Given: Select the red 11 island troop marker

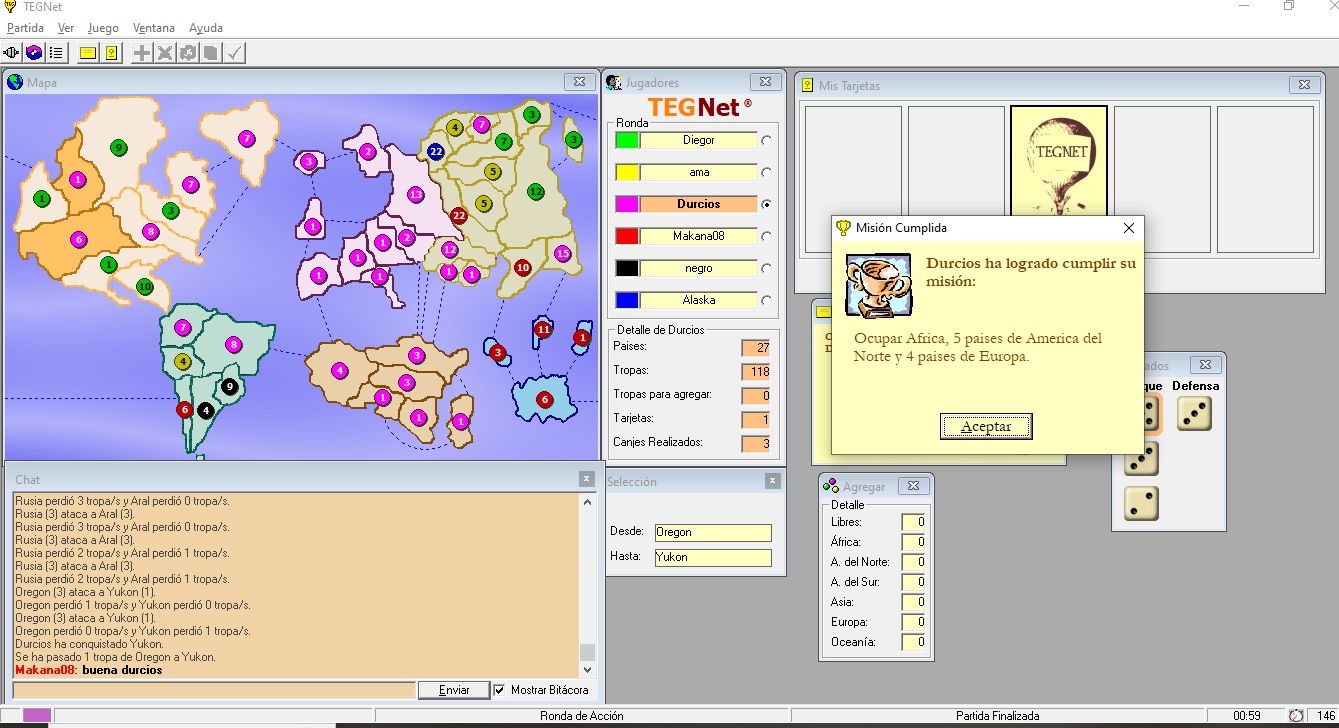Looking at the screenshot, I should click(543, 329).
